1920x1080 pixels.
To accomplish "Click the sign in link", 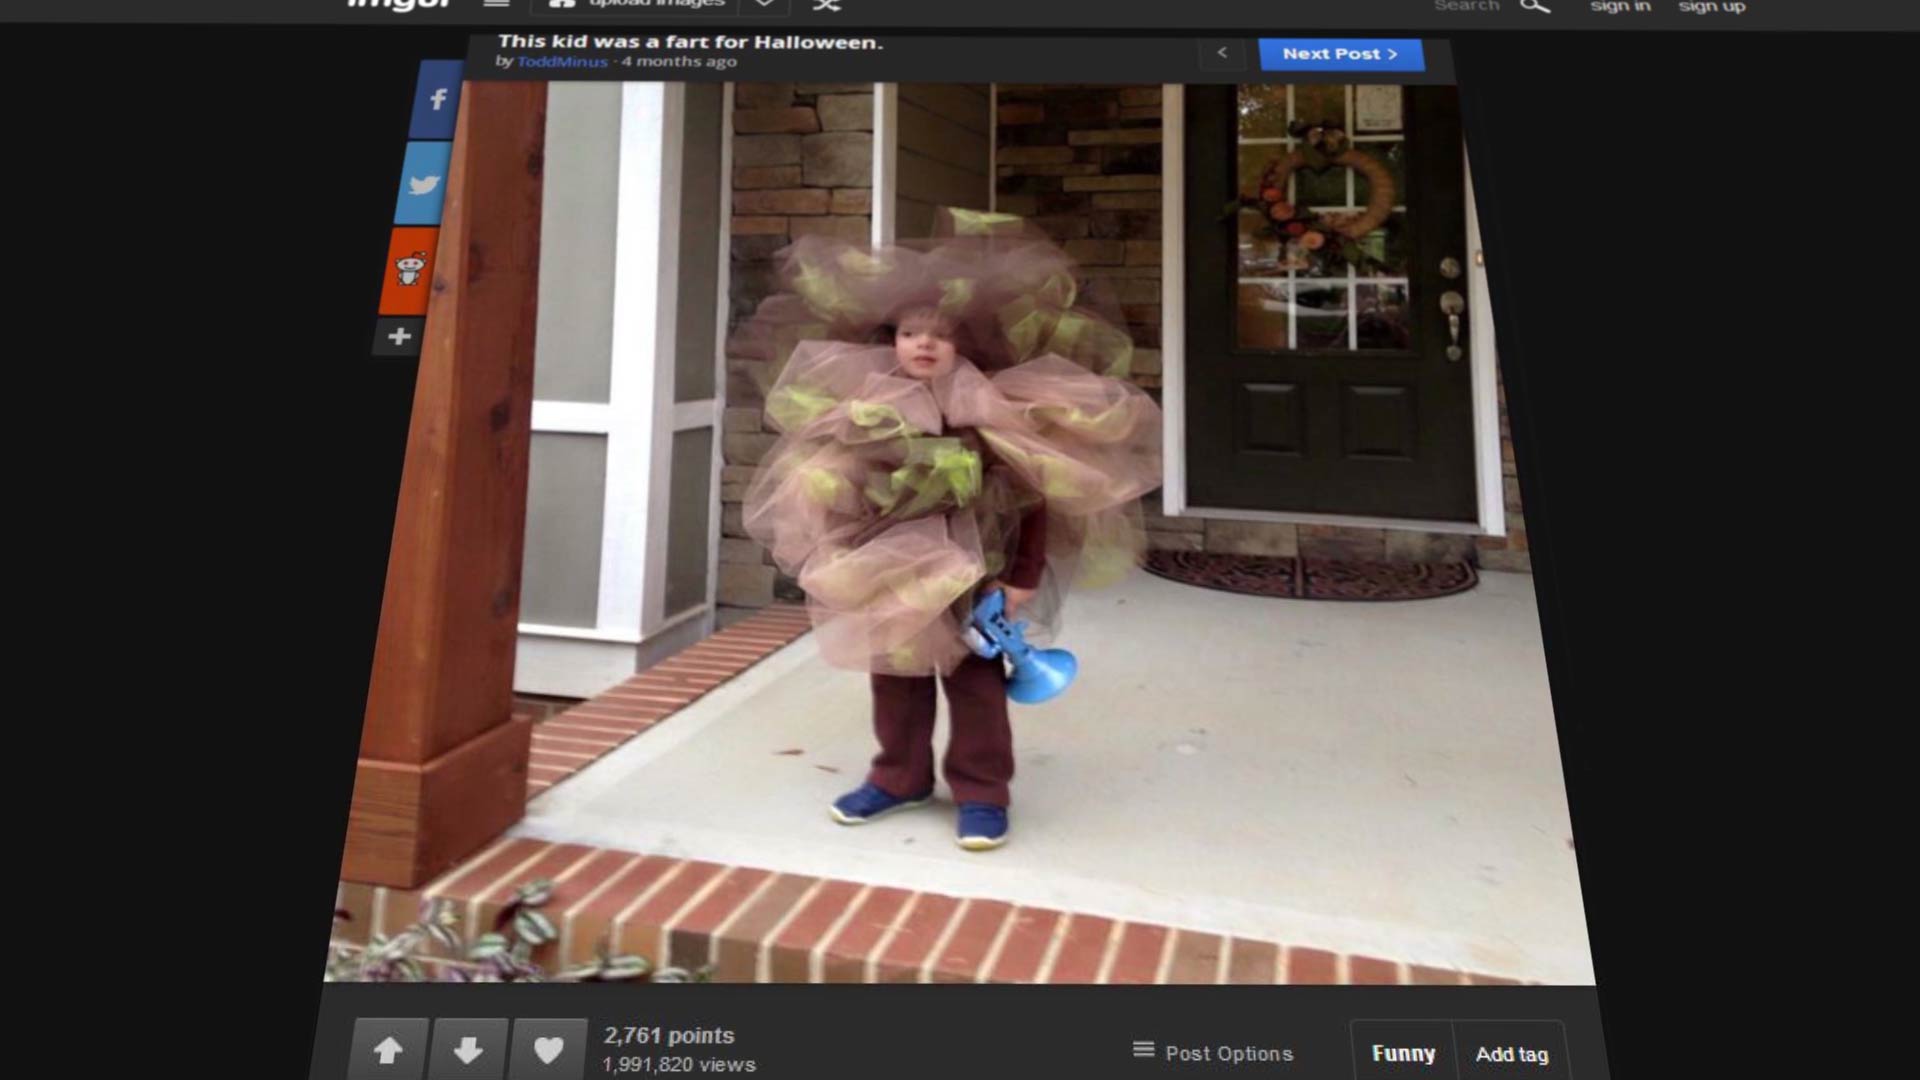I will coord(1620,6).
